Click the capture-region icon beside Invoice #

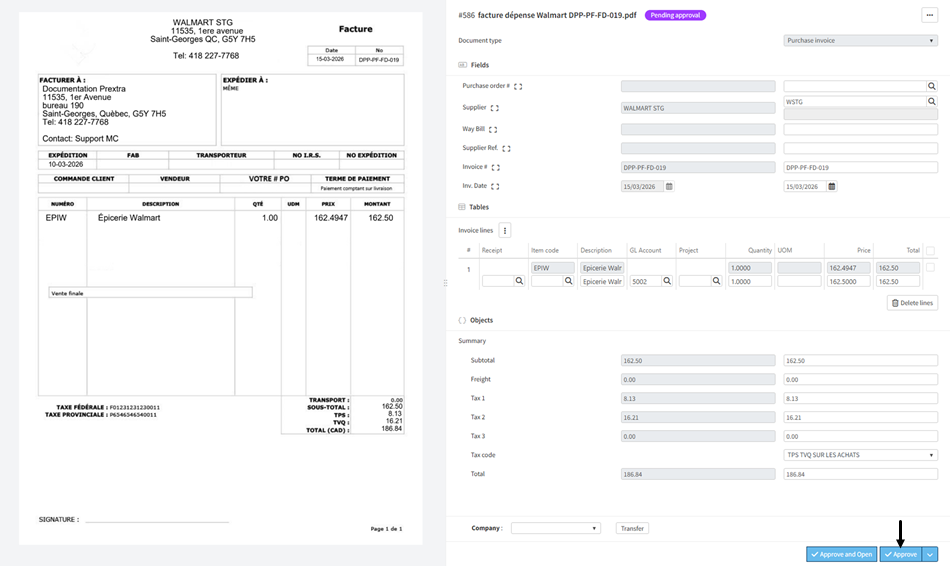(x=496, y=167)
